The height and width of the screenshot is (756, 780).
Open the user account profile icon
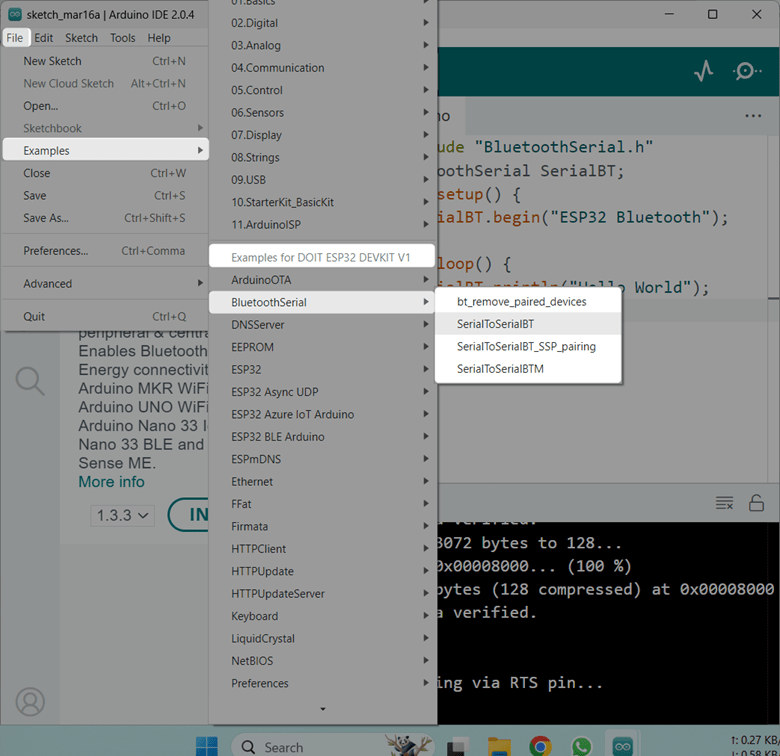pyautogui.click(x=30, y=702)
